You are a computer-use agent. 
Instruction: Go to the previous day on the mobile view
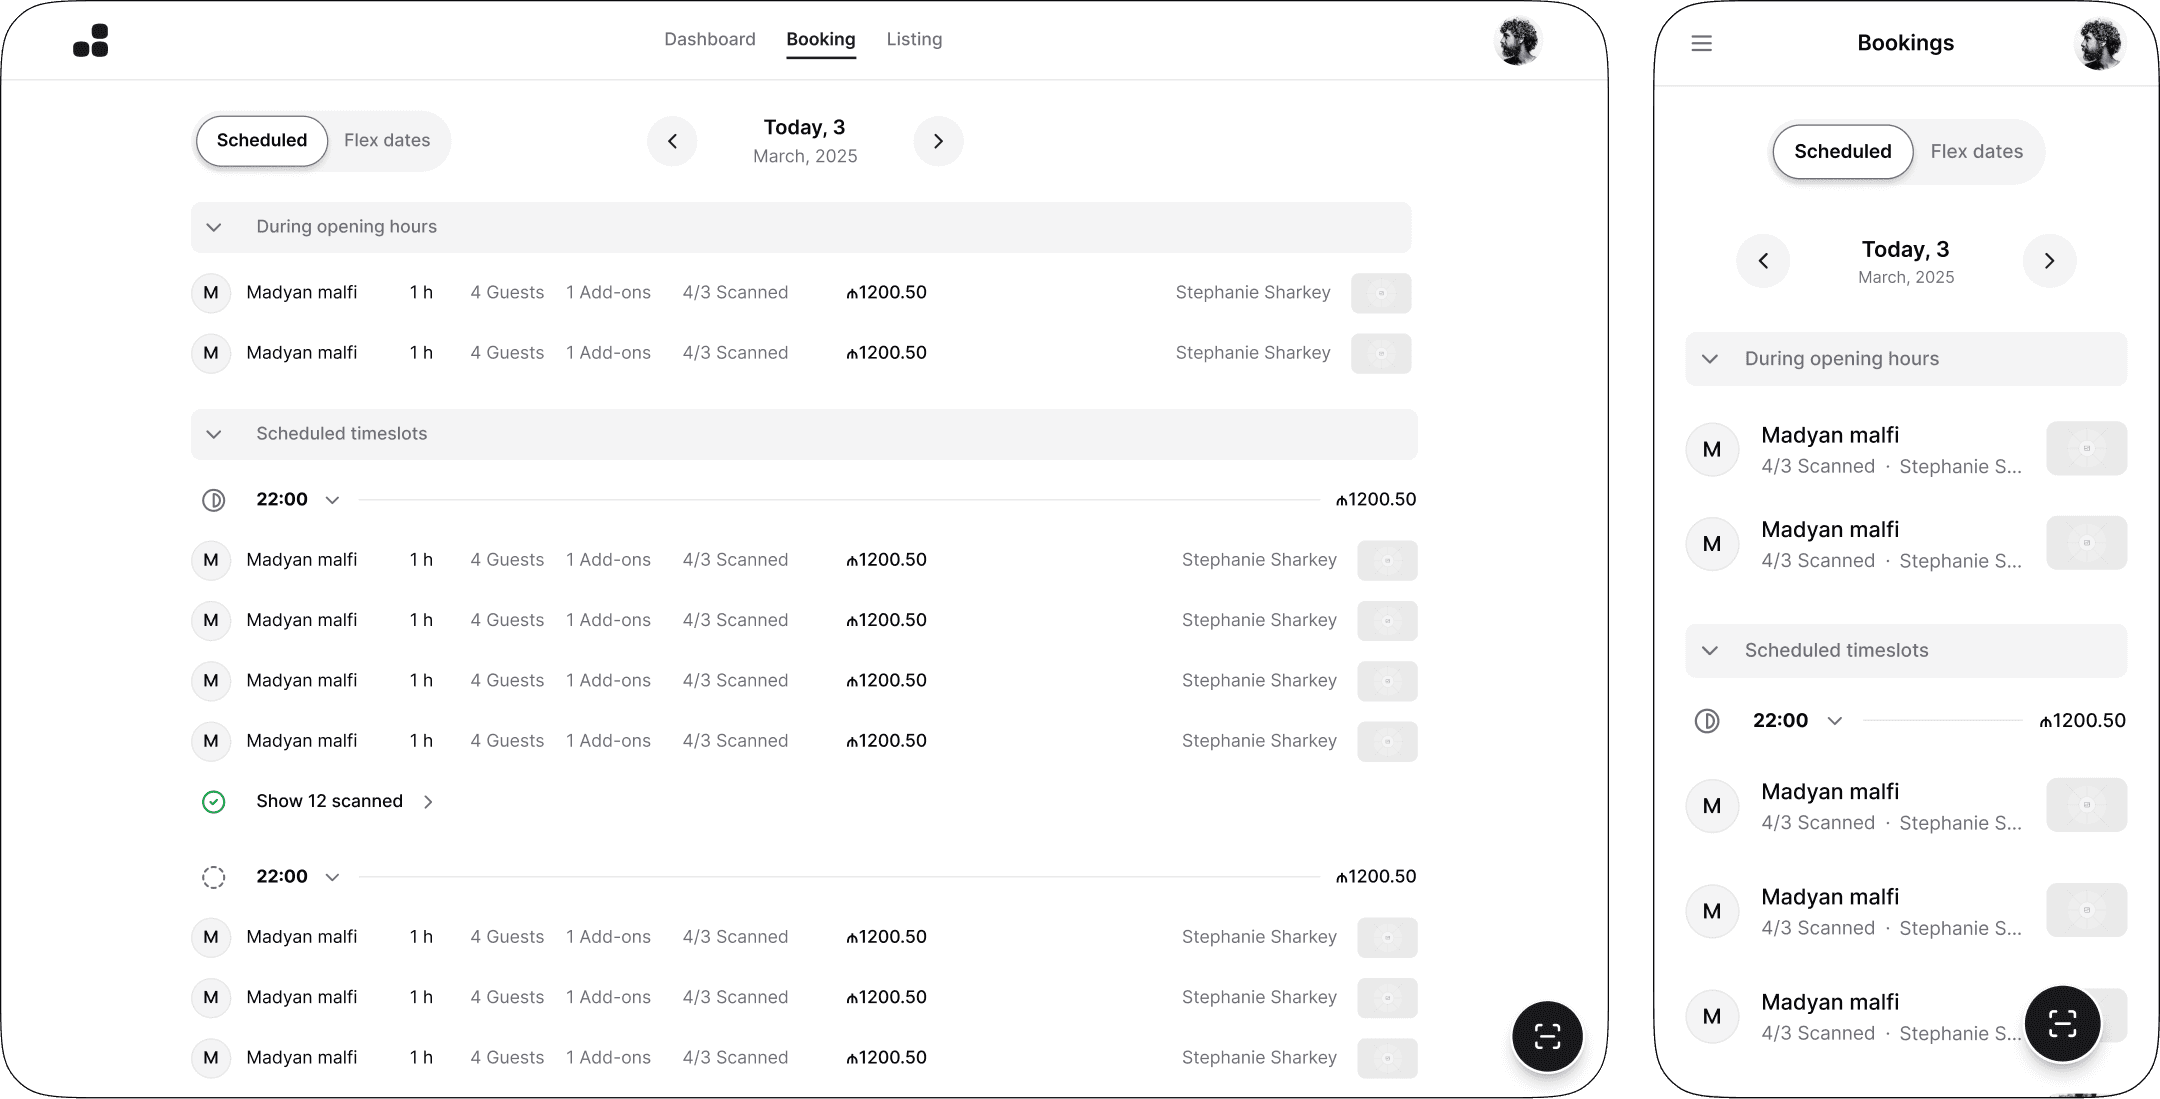1763,261
